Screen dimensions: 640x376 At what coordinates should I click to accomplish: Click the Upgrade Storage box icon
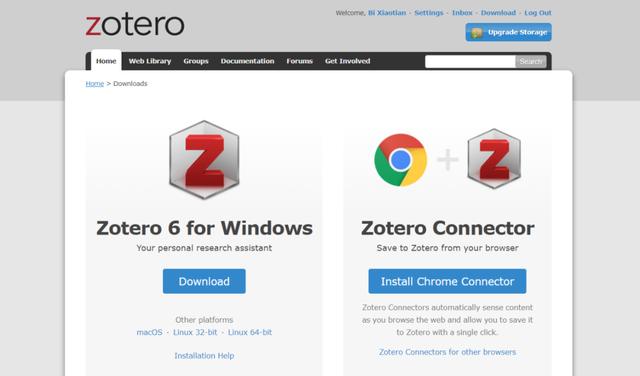(x=477, y=33)
